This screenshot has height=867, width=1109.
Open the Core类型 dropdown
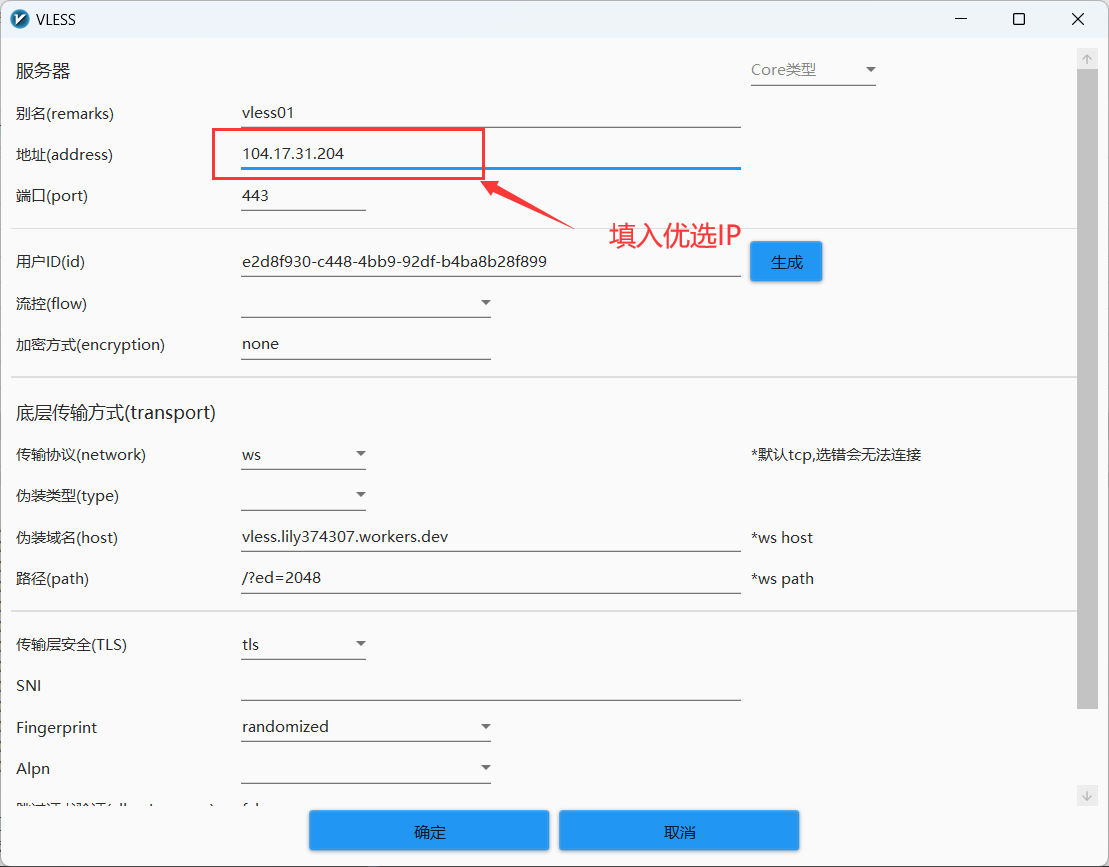click(812, 70)
